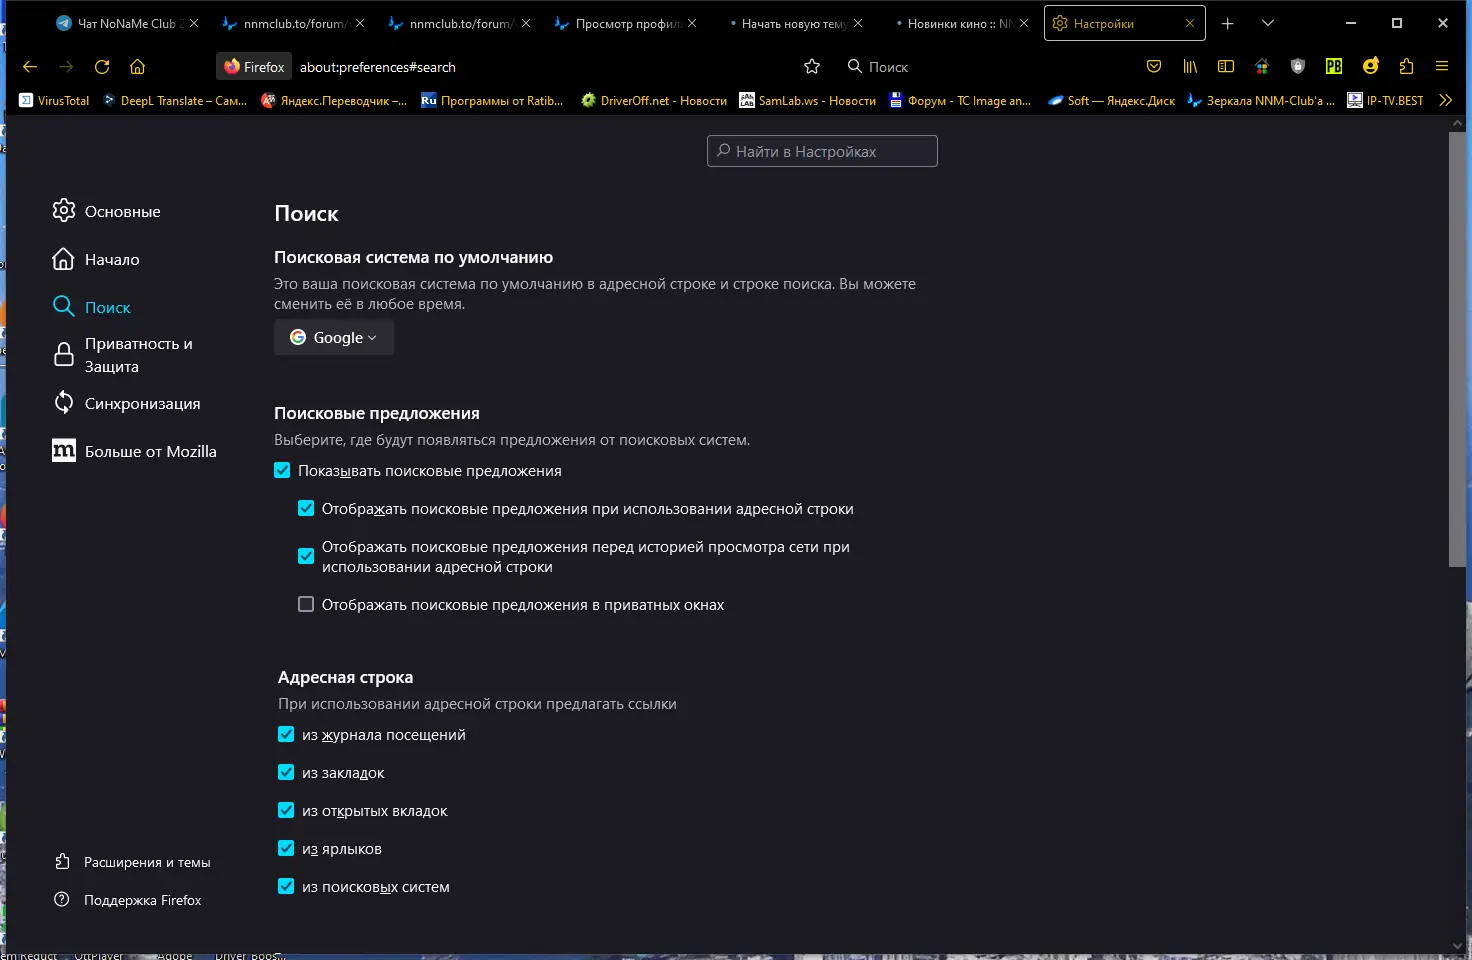Click the account avatar toolbar icon
The height and width of the screenshot is (960, 1472).
tap(1370, 66)
